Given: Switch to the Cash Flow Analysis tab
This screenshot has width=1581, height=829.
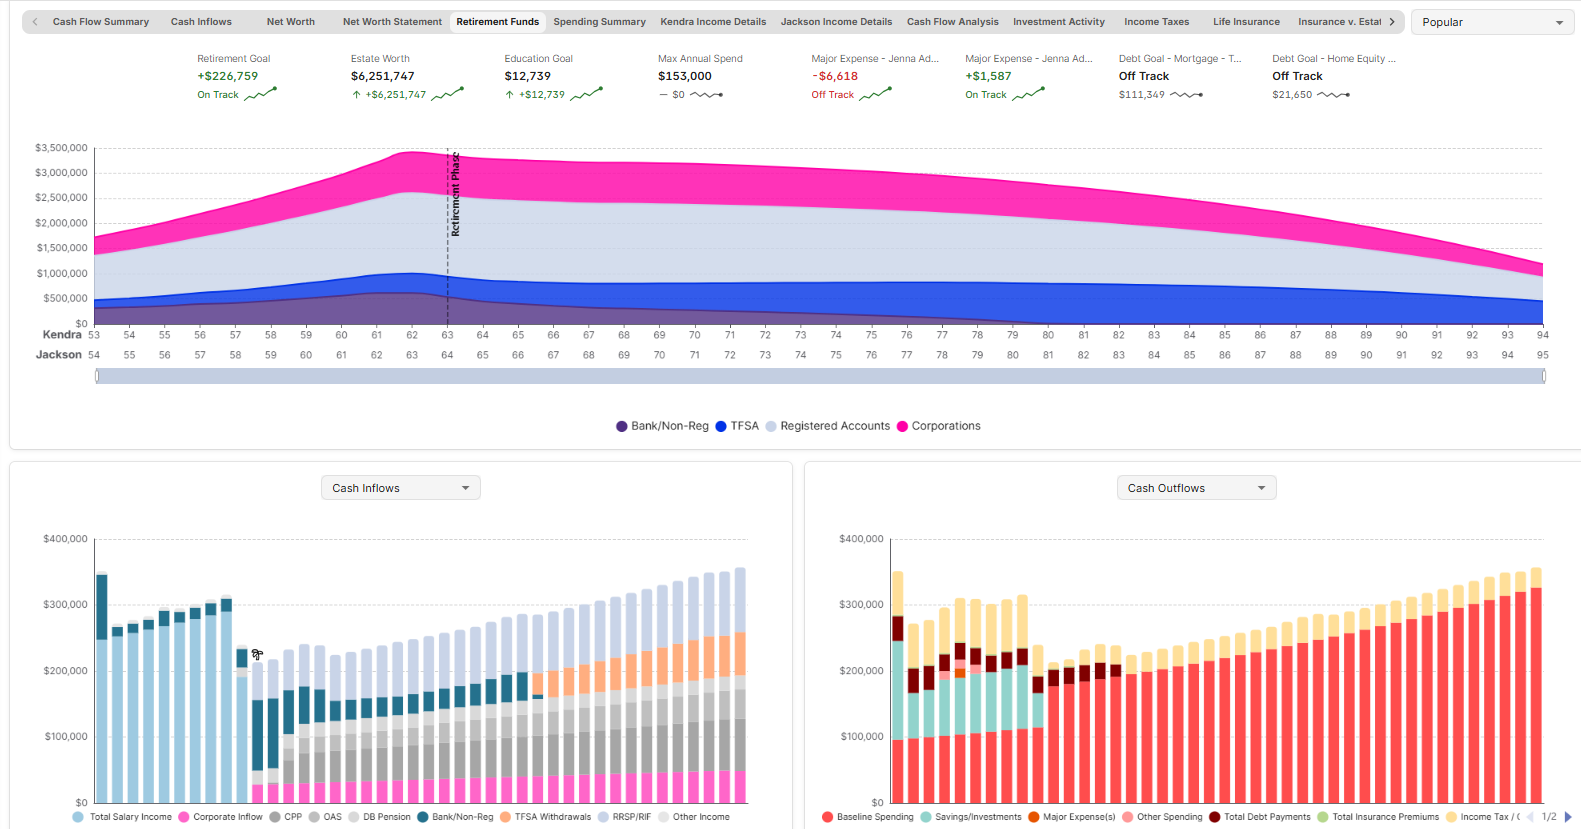Looking at the screenshot, I should click(952, 22).
